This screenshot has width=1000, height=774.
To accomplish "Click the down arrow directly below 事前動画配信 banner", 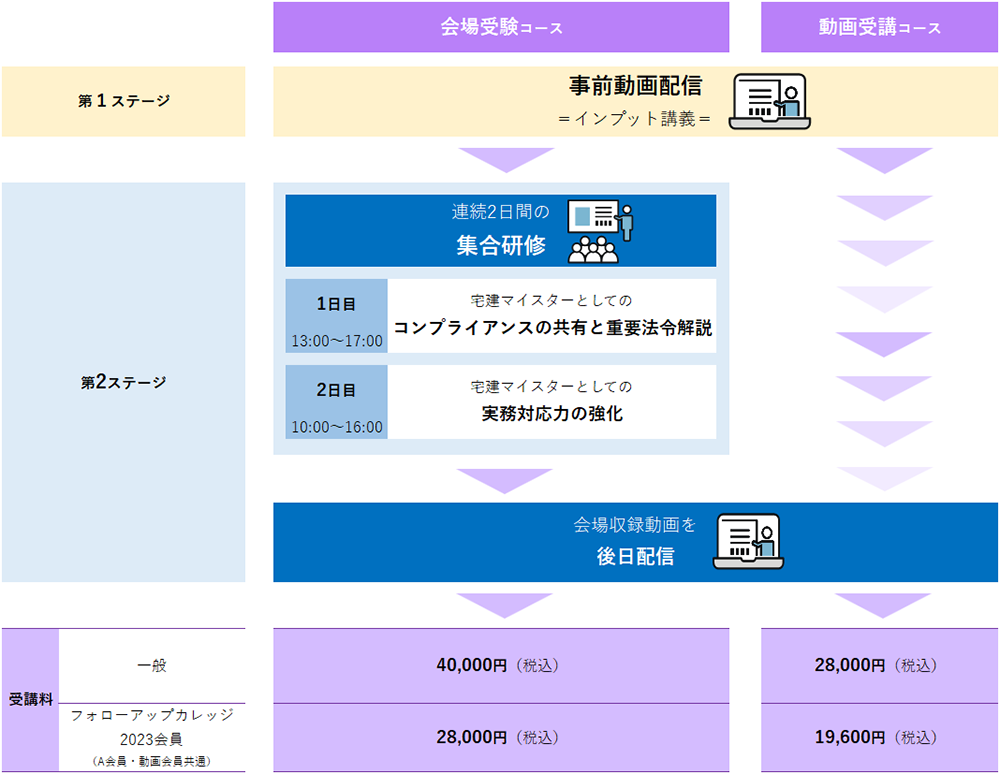I will tap(505, 160).
